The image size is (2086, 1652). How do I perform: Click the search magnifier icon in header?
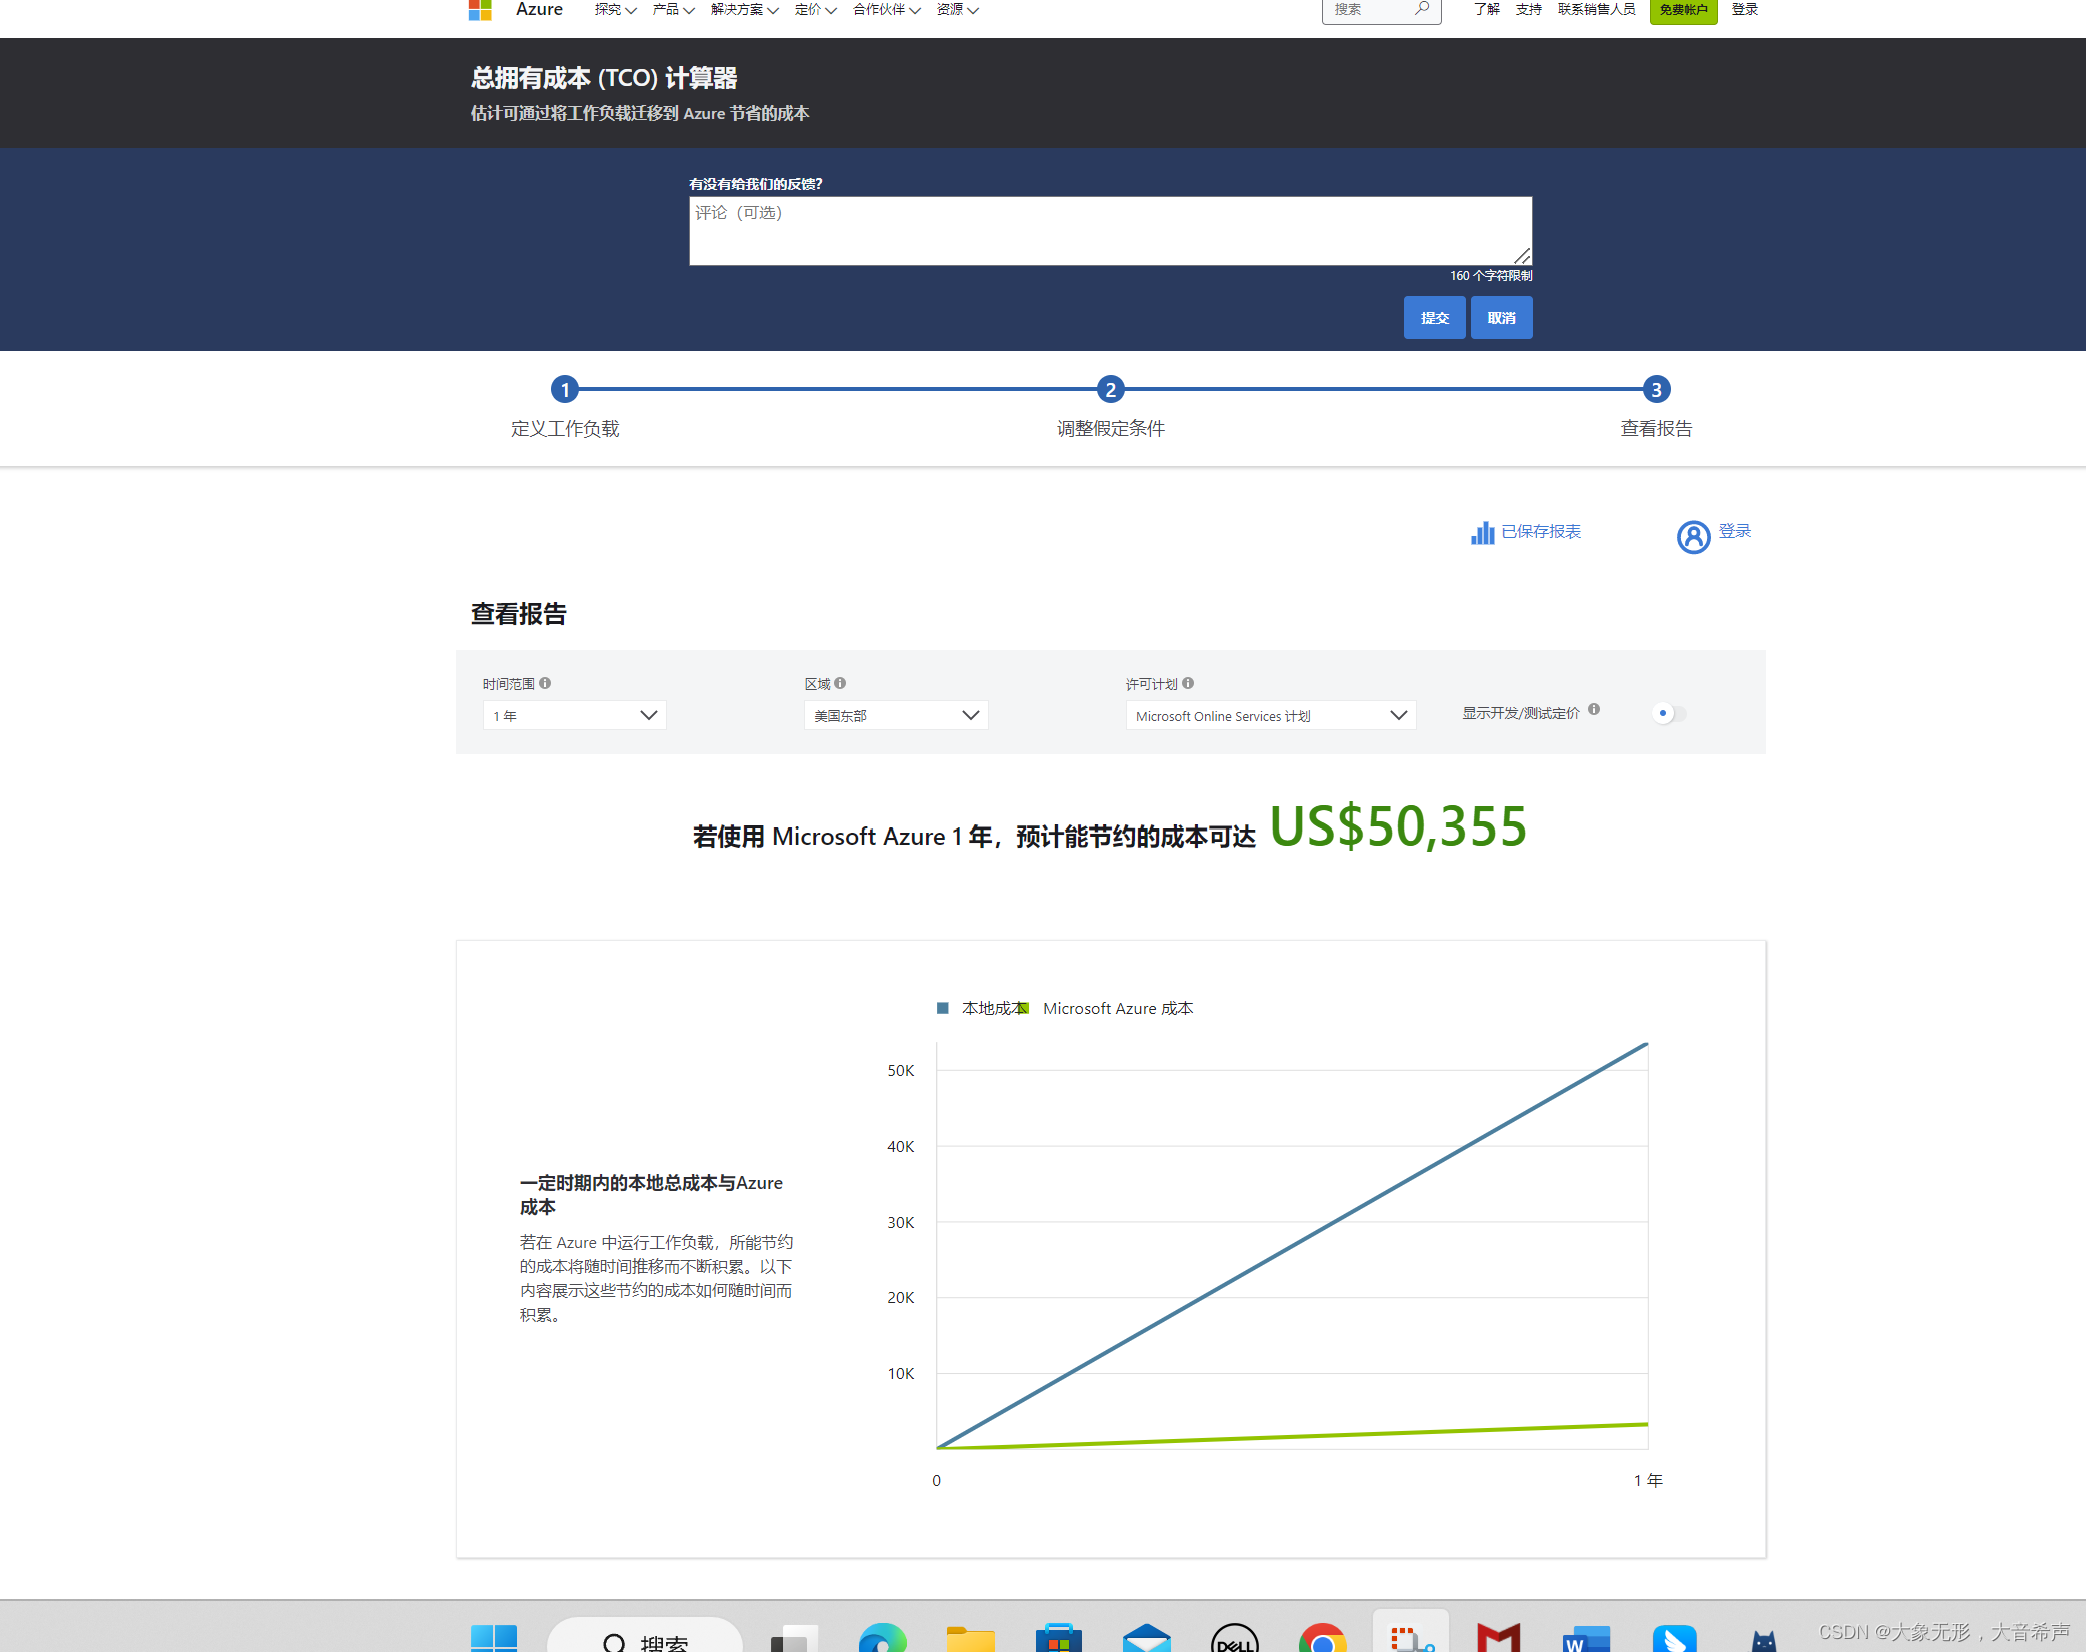pos(1421,9)
